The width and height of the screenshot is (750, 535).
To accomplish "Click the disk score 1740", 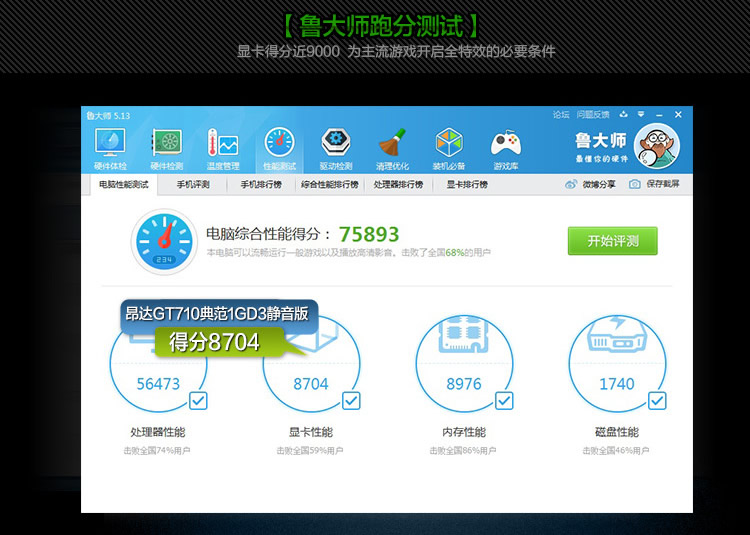I will [x=617, y=384].
